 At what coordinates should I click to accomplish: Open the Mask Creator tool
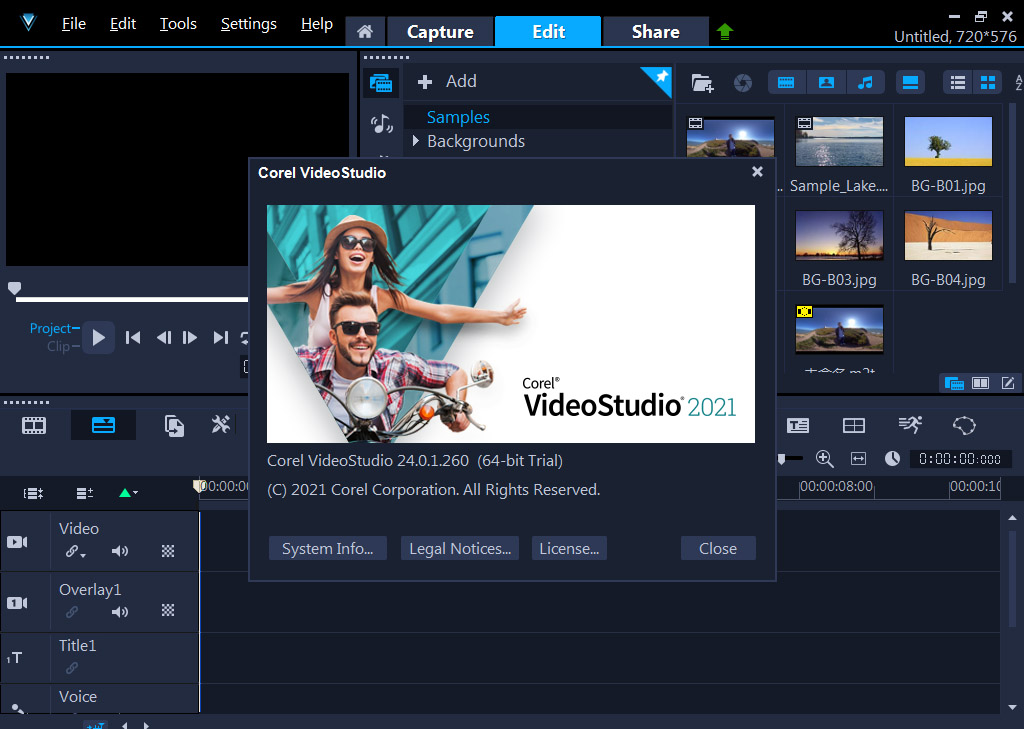(x=964, y=425)
